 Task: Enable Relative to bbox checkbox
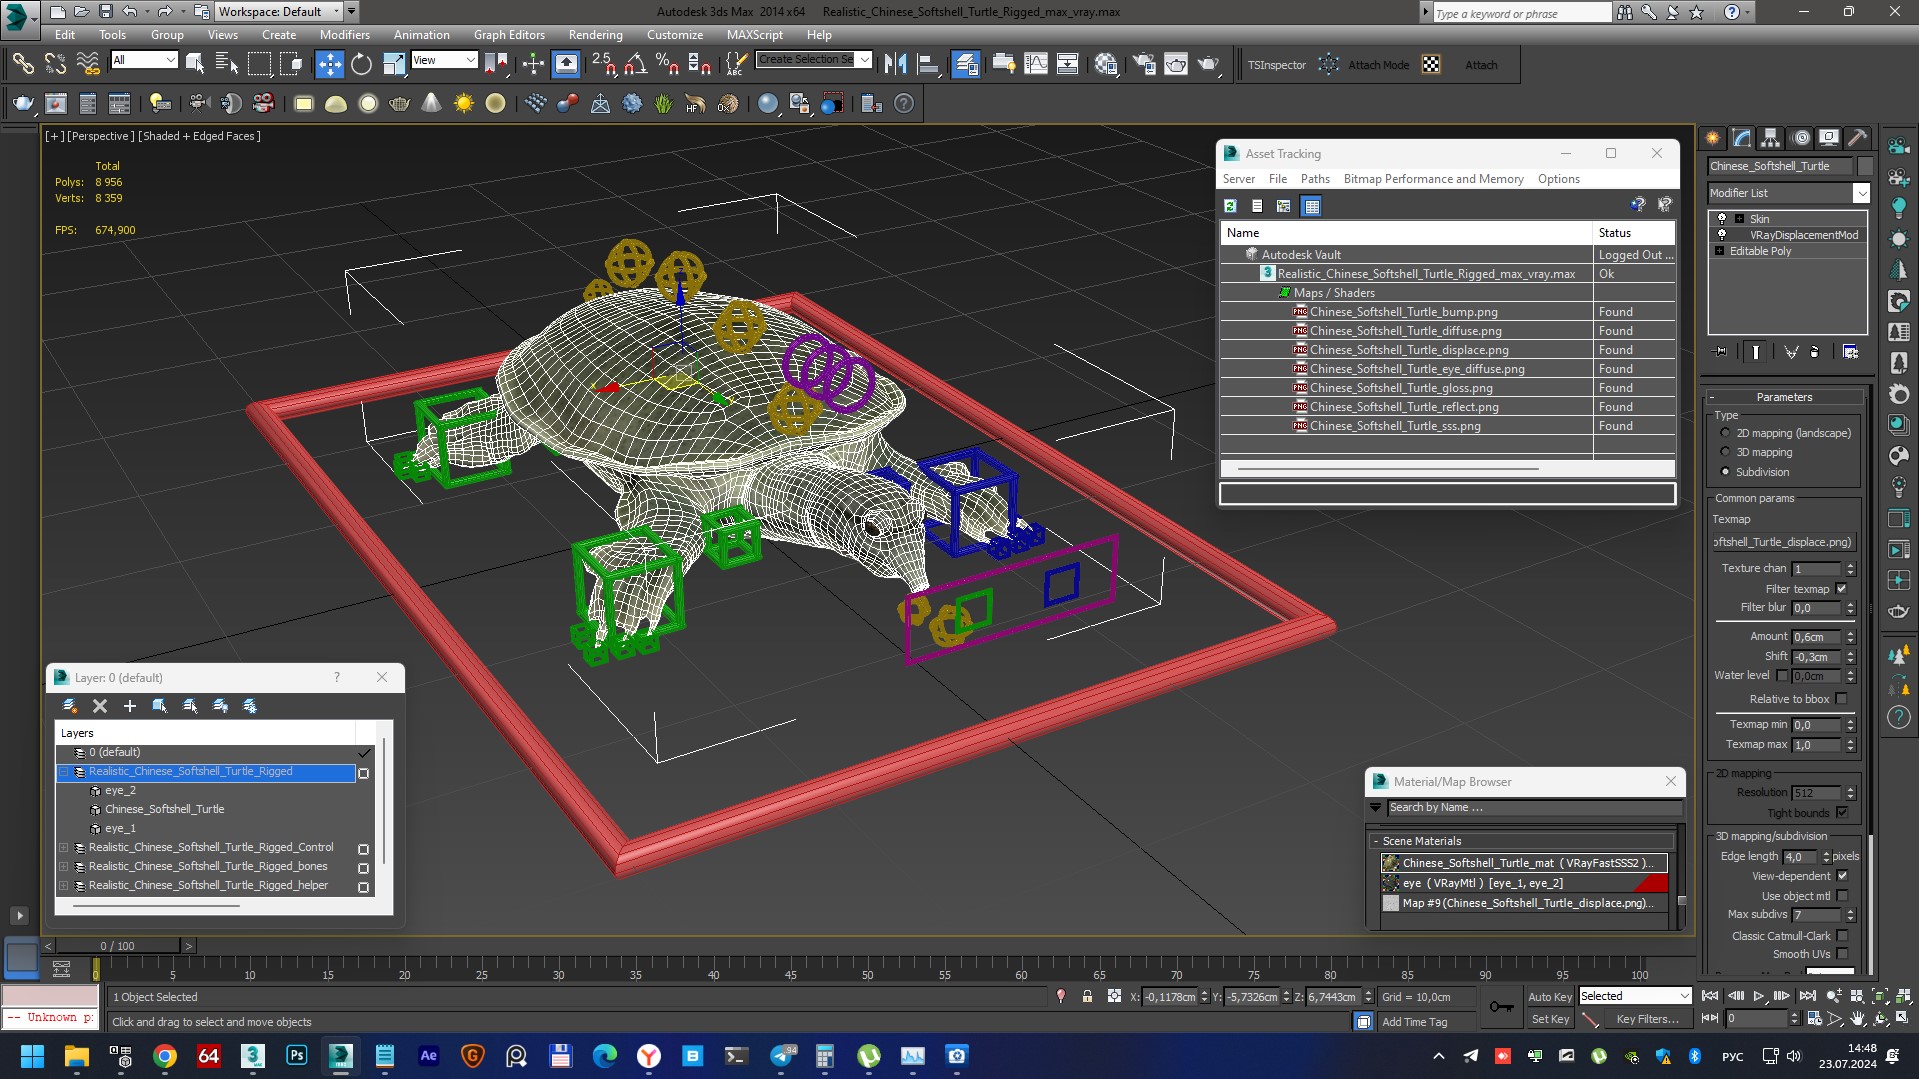coord(1841,699)
